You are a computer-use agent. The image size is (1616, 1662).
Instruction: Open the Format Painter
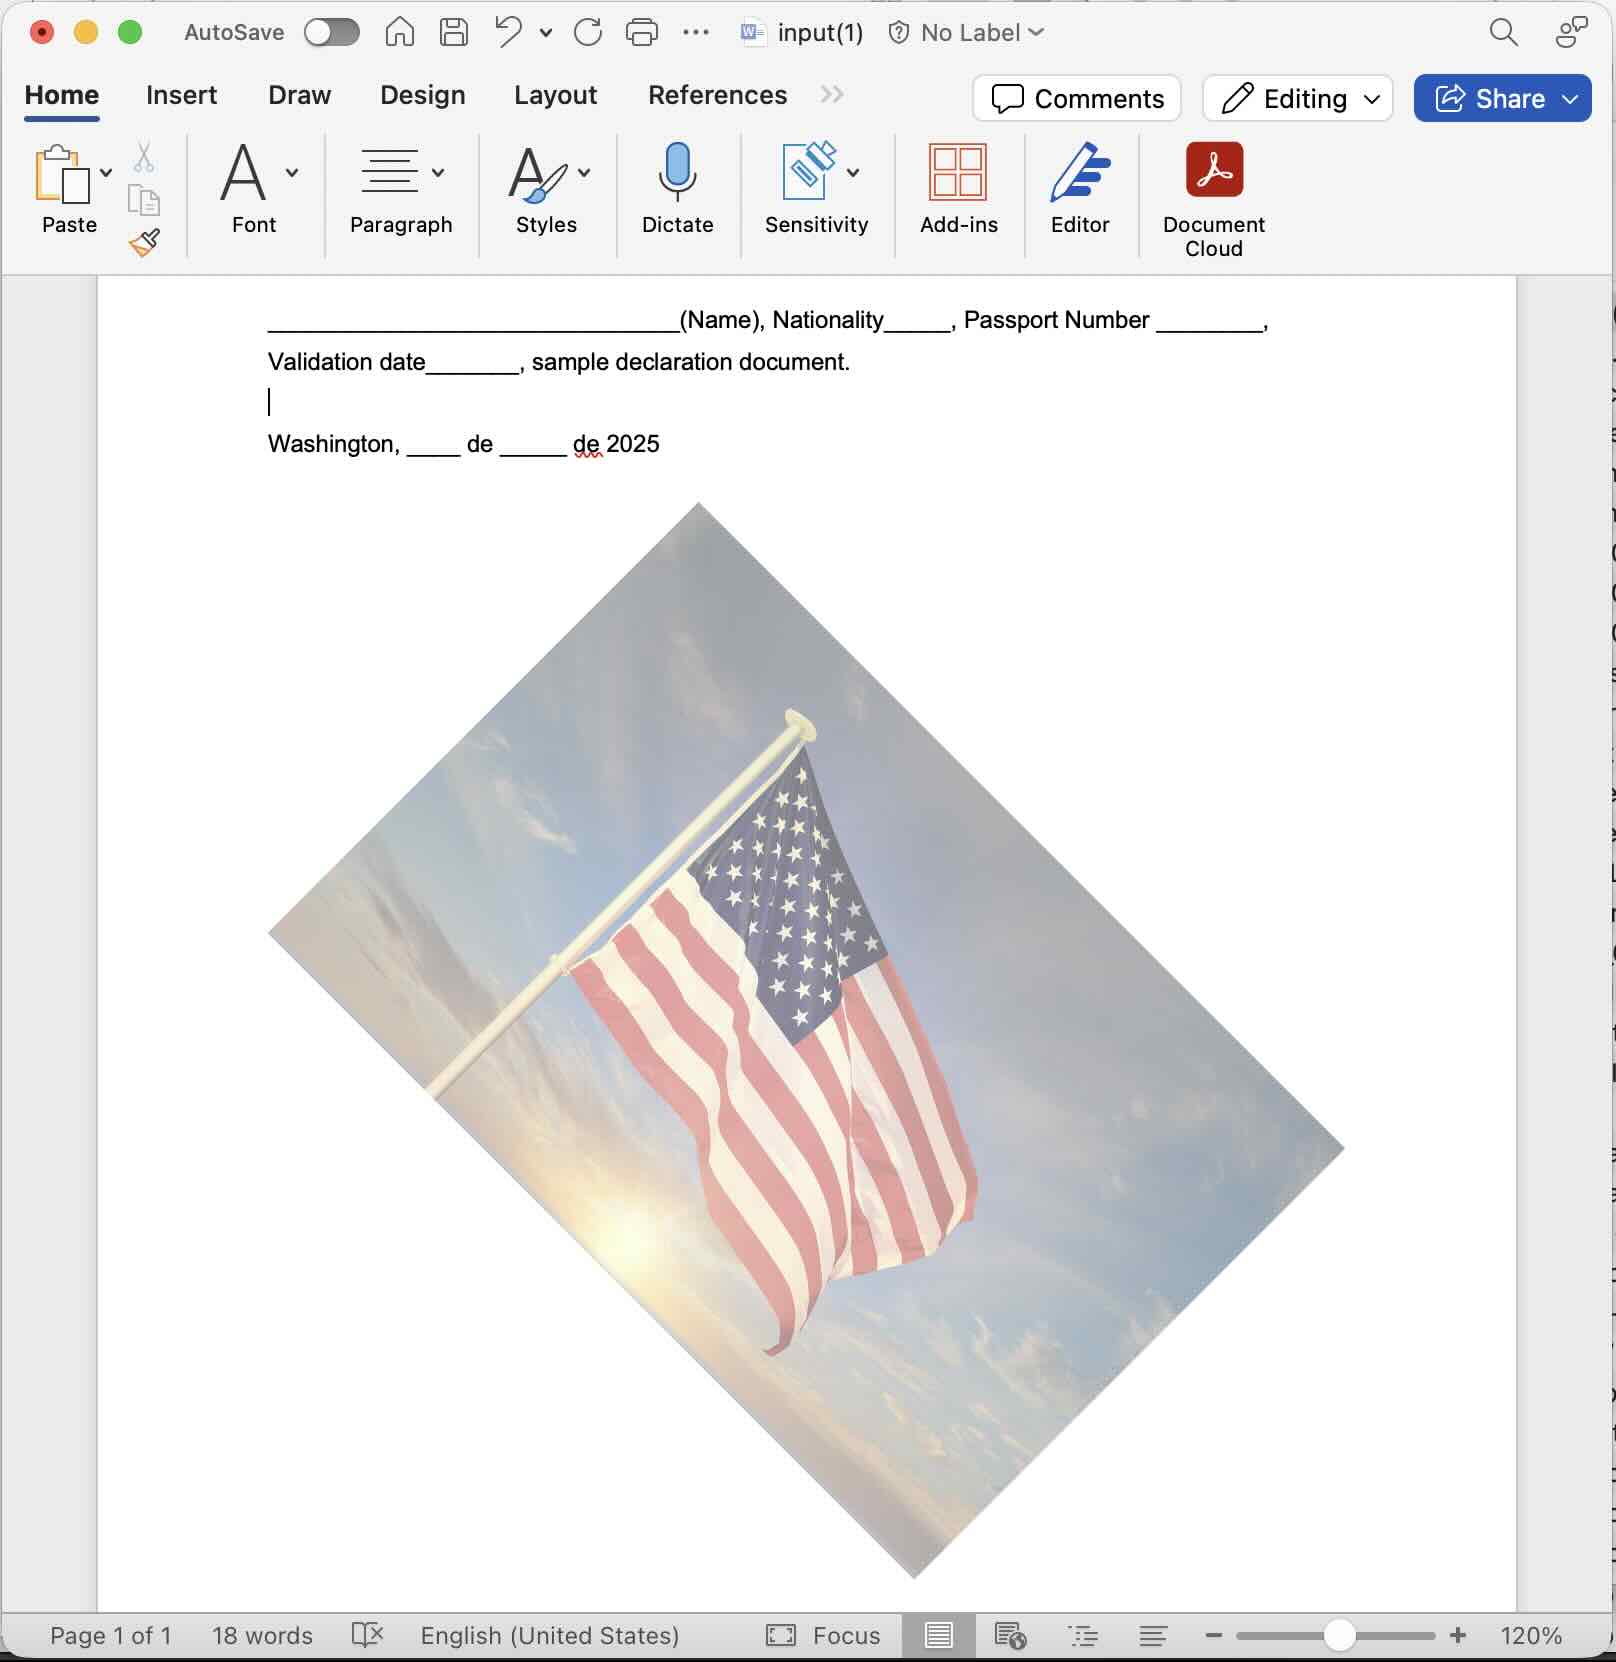pos(143,242)
